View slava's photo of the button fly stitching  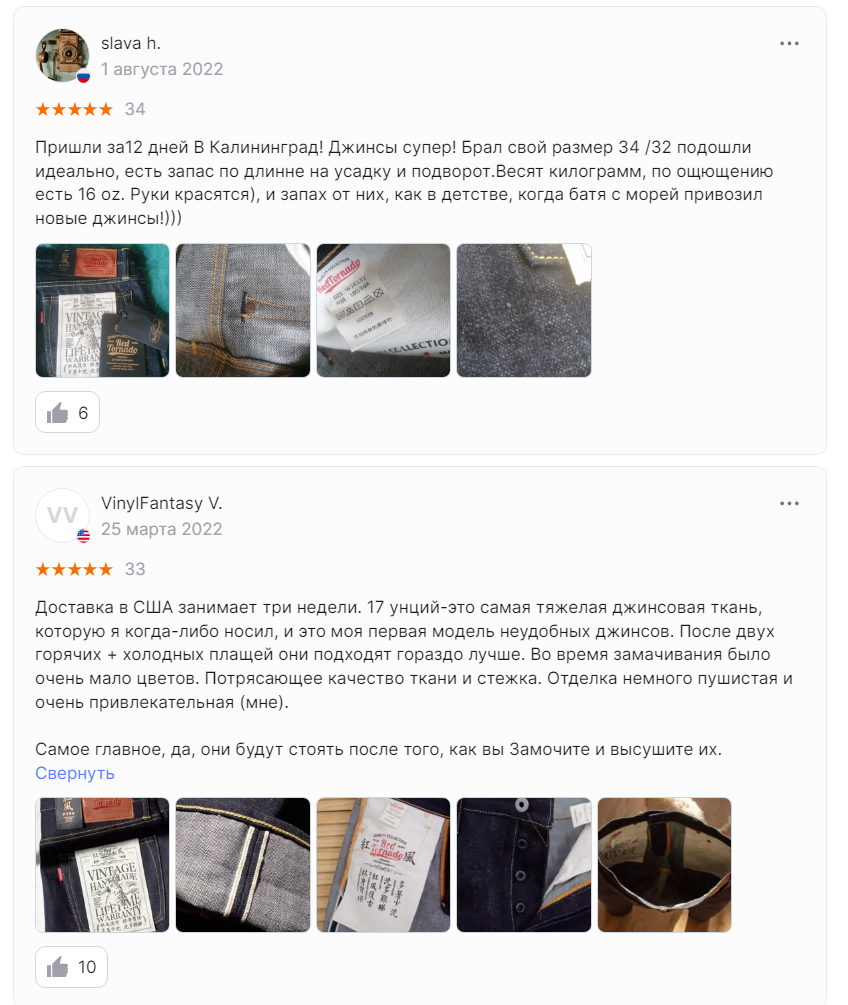tap(243, 310)
